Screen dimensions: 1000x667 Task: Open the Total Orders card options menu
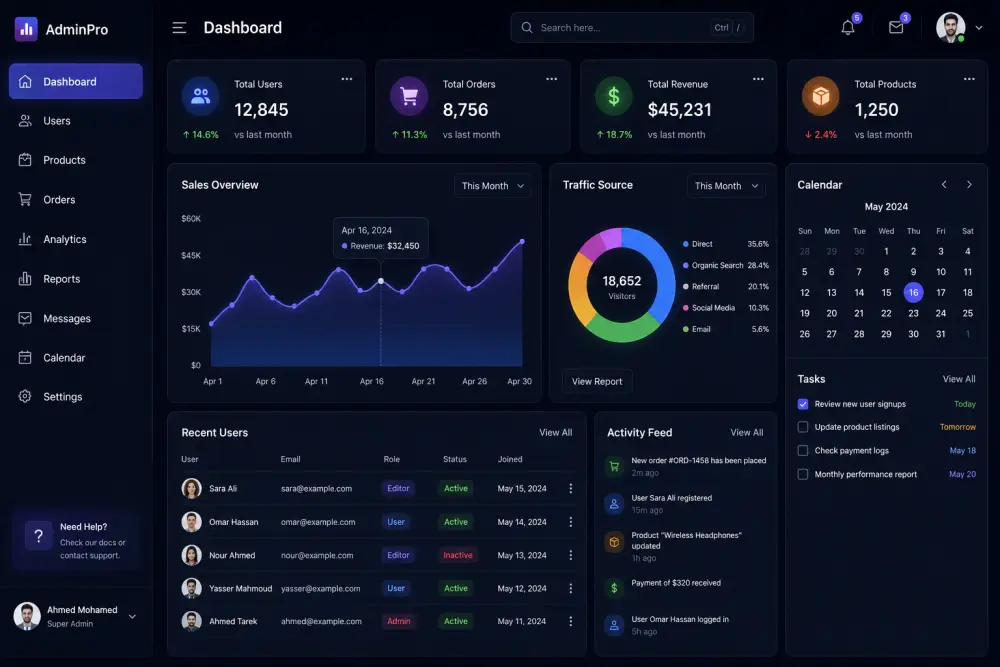[x=552, y=79]
